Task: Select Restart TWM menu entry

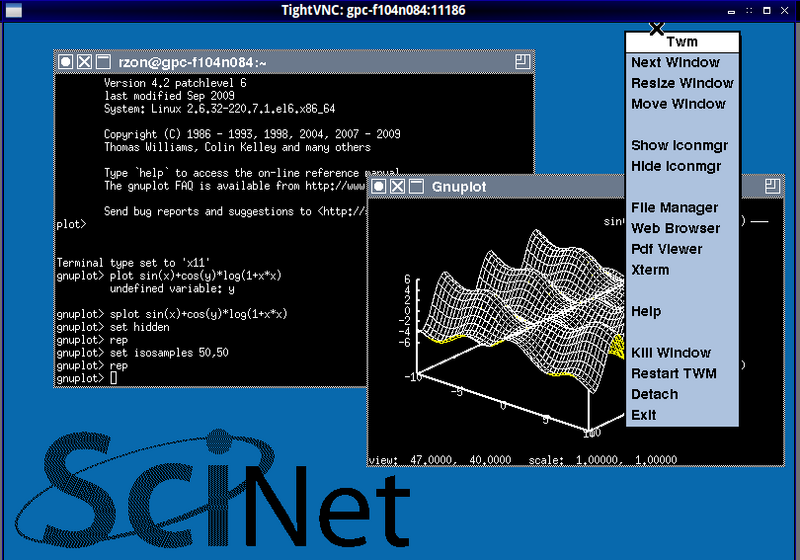Action: (x=682, y=374)
